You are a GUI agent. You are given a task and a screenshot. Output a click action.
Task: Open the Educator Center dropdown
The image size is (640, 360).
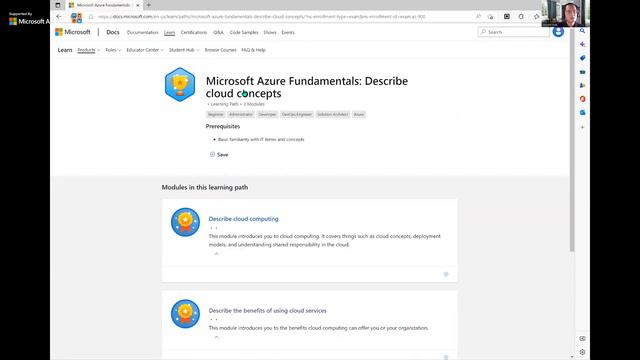click(145, 50)
